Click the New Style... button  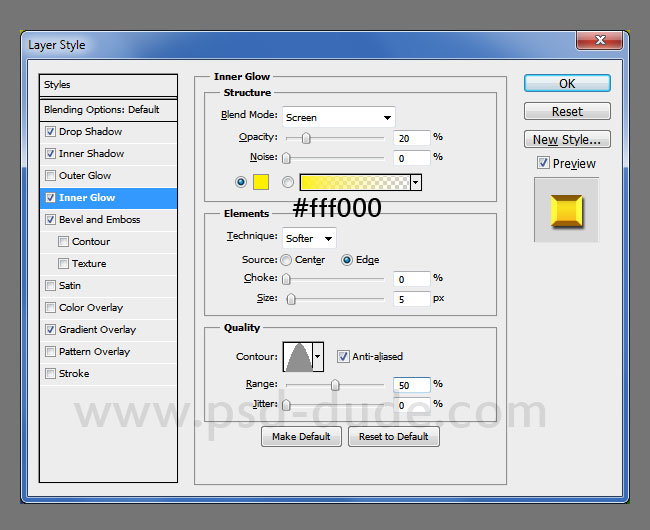coord(567,139)
